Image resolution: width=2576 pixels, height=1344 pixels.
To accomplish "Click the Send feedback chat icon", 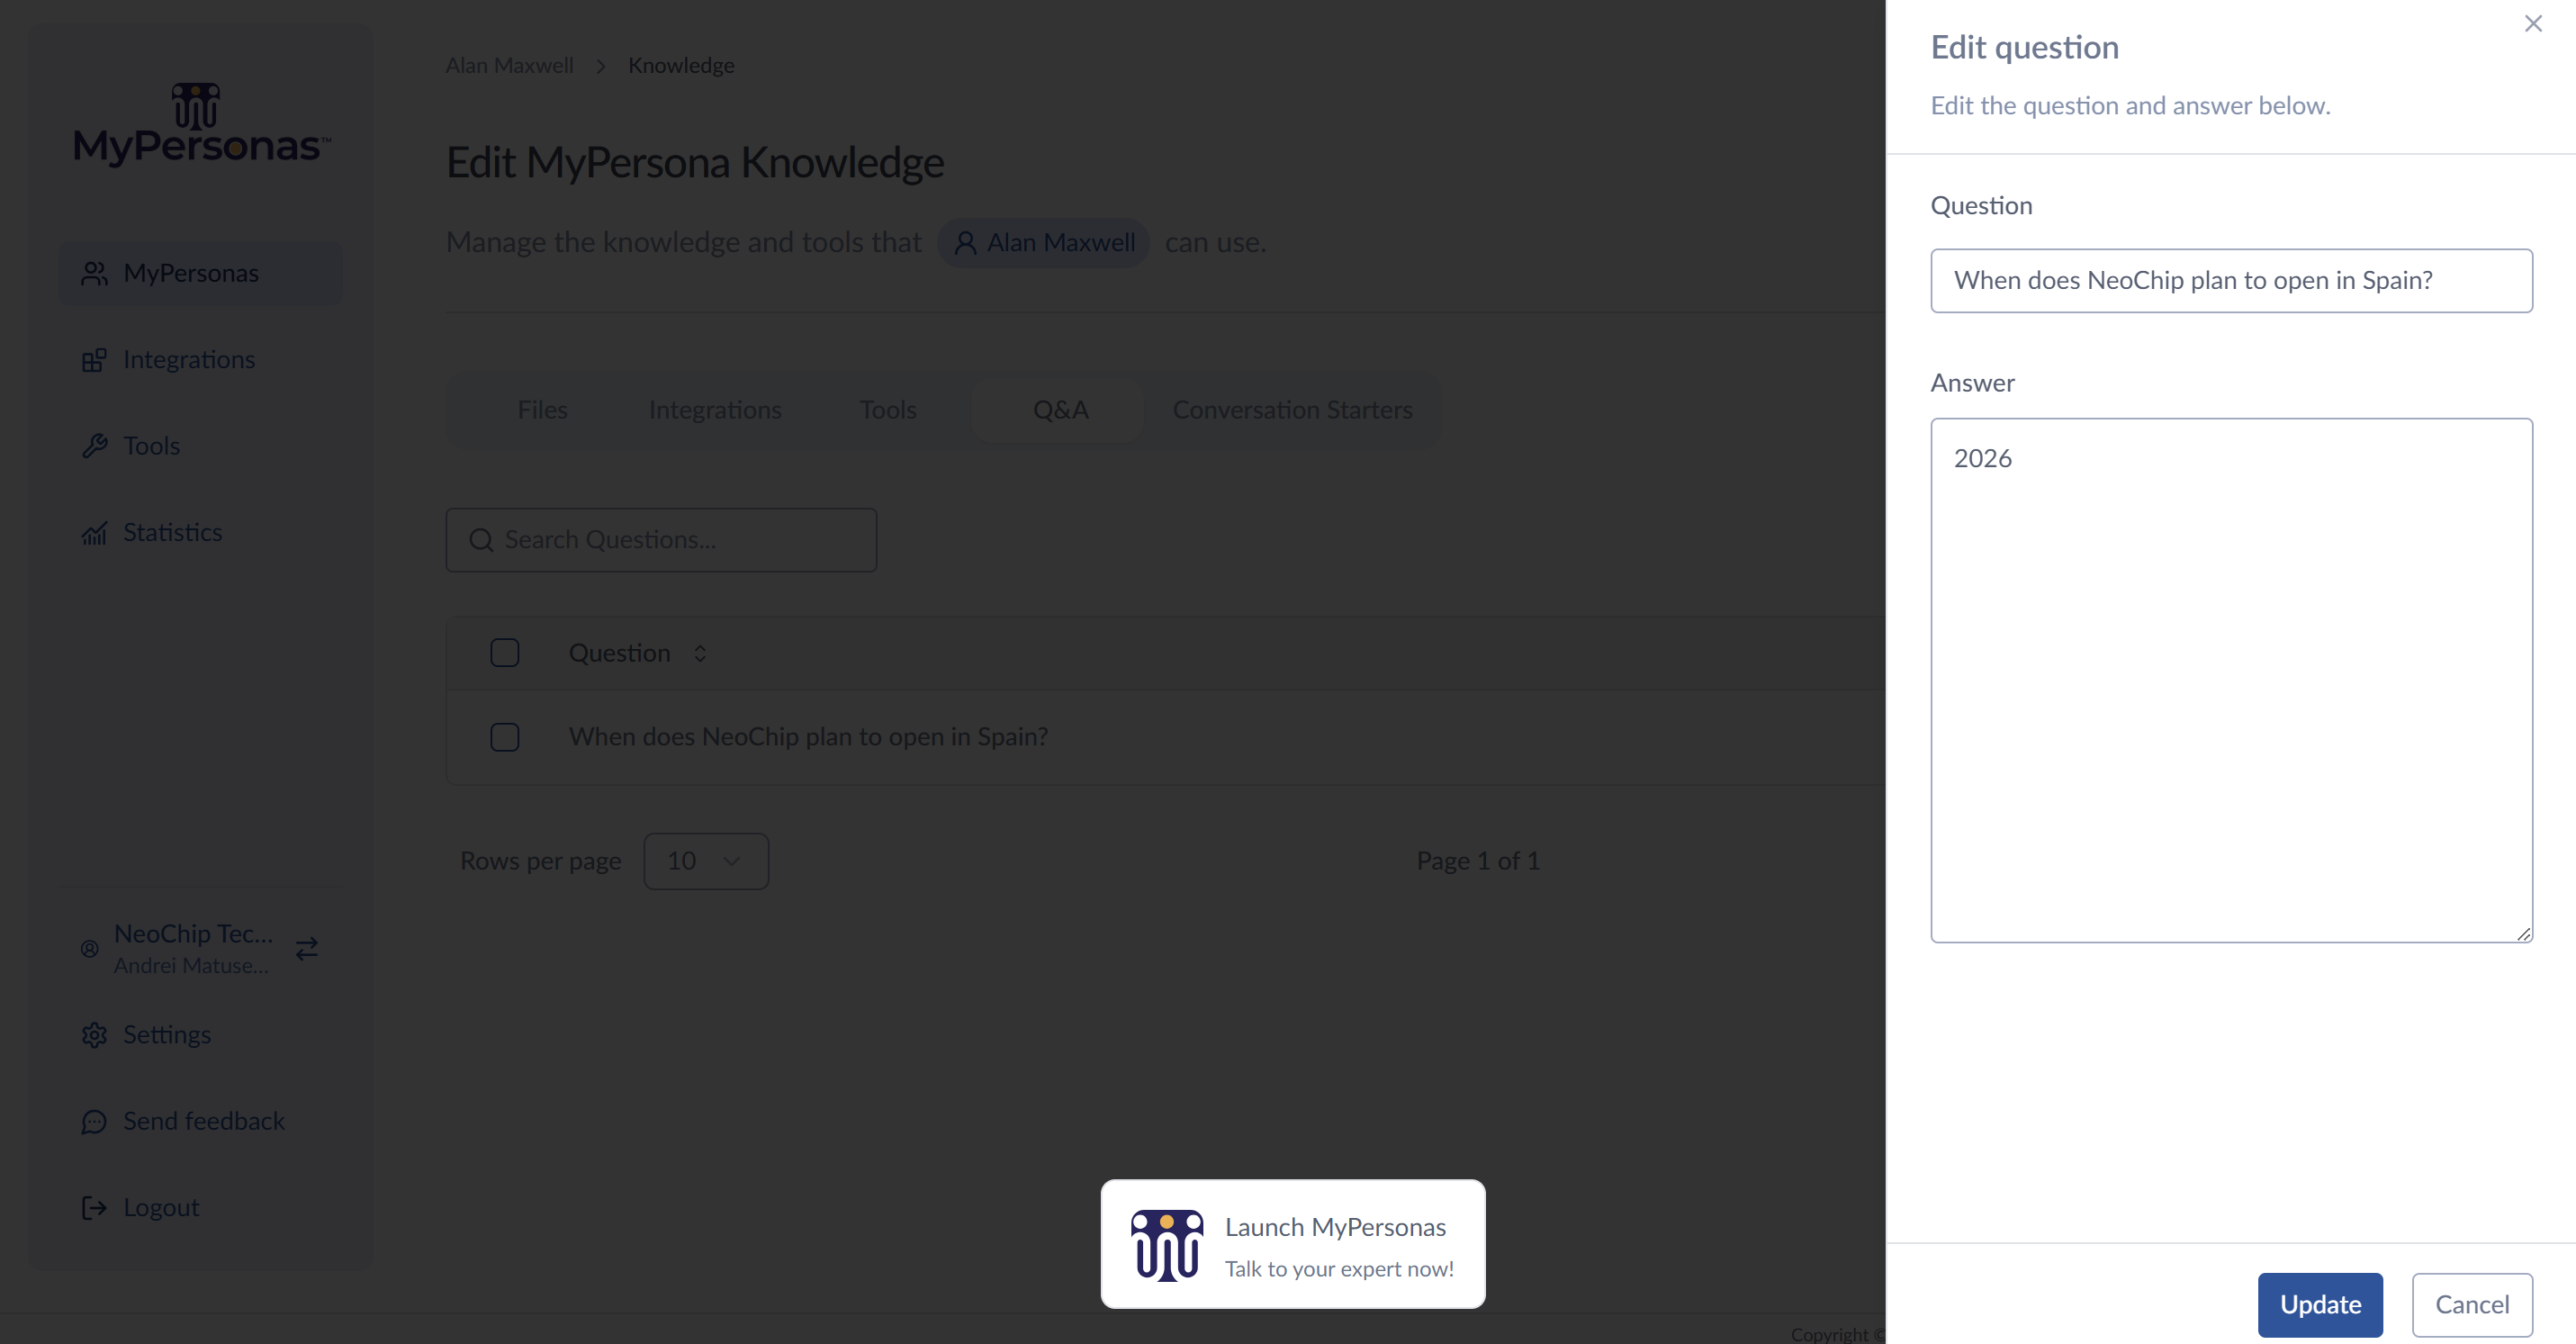I will point(94,1122).
